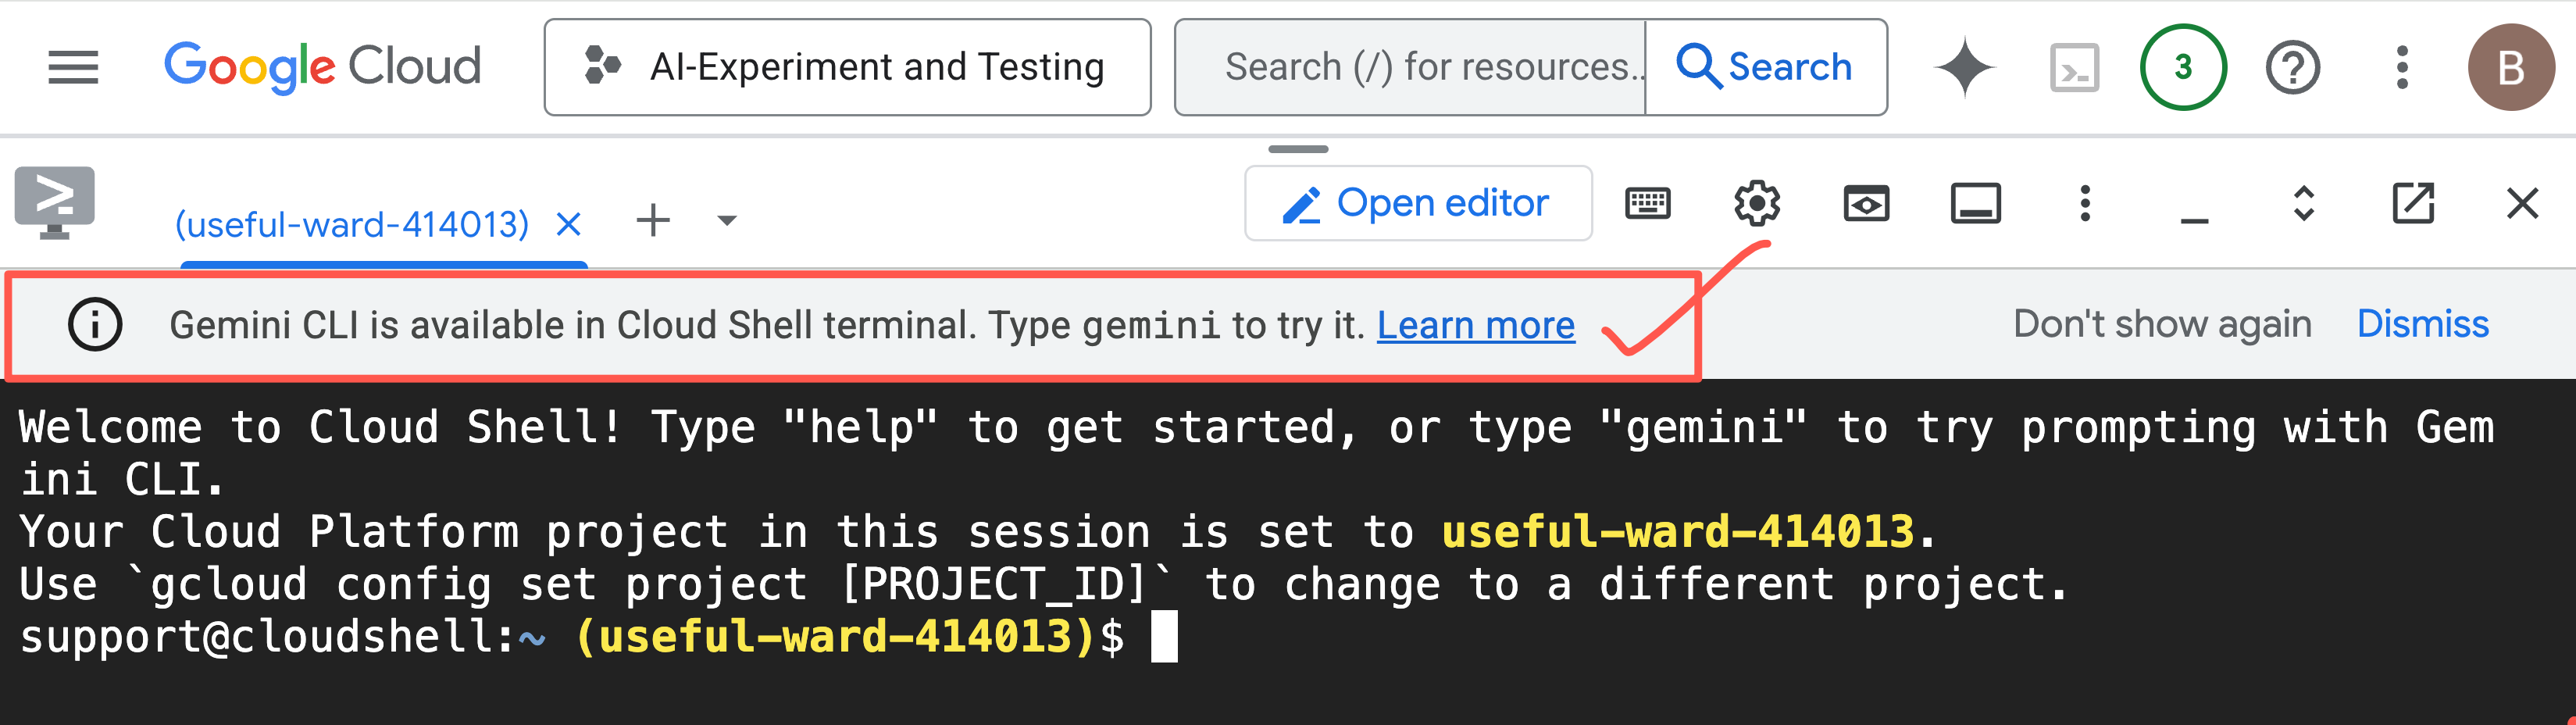Open Cloud Shell in new window
This screenshot has width=2576, height=725.
point(2413,203)
